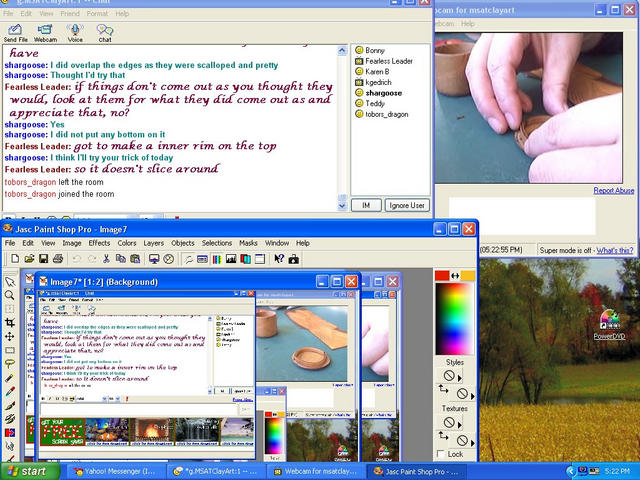Click the camera capture icon in toolbar

pos(293,259)
